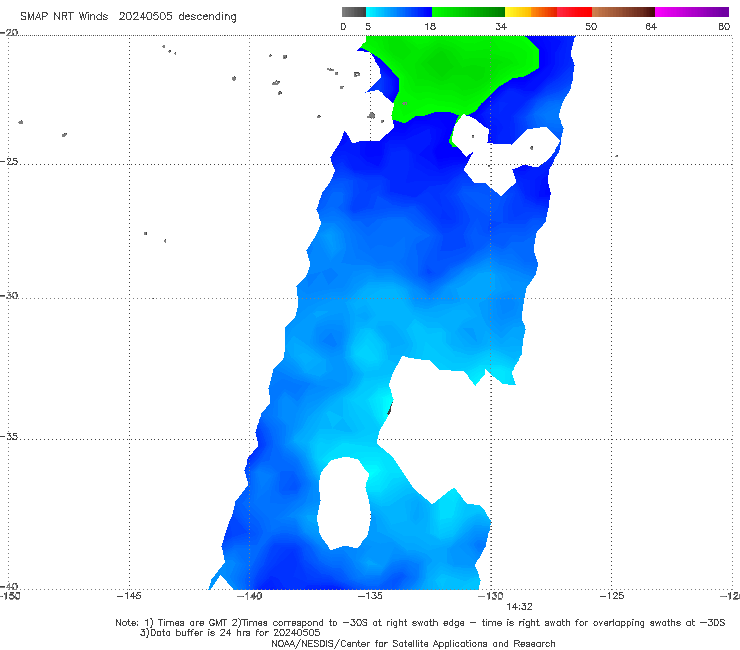The image size is (740, 650).
Task: Click the gray segment of the color bar
Action: [x=353, y=12]
